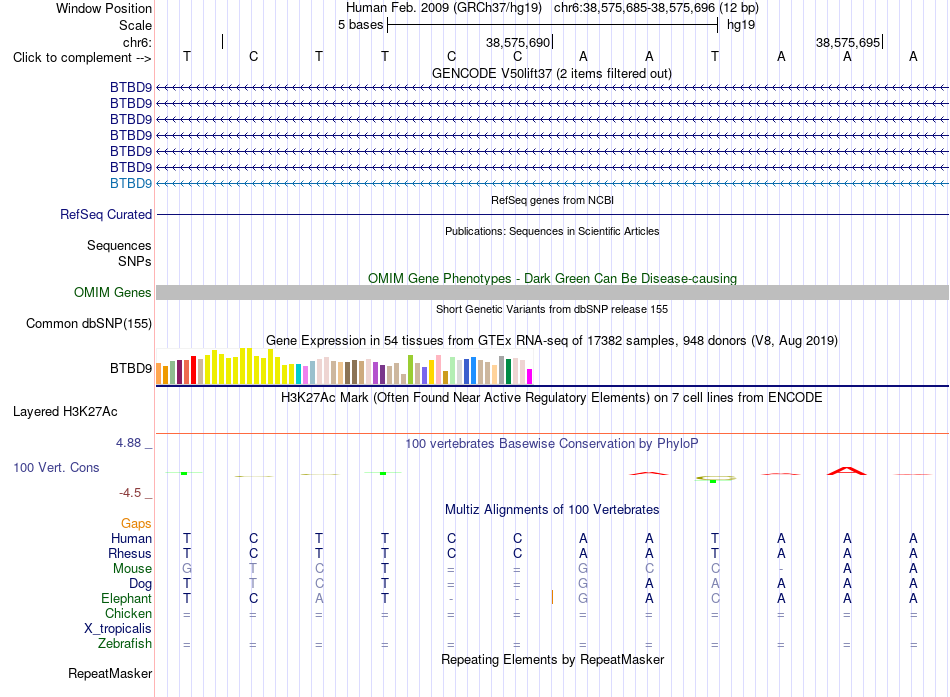Screen dimensions: 950x697
Task: Click the light-blue BTBD9 transcript label
Action: pyautogui.click(x=131, y=183)
